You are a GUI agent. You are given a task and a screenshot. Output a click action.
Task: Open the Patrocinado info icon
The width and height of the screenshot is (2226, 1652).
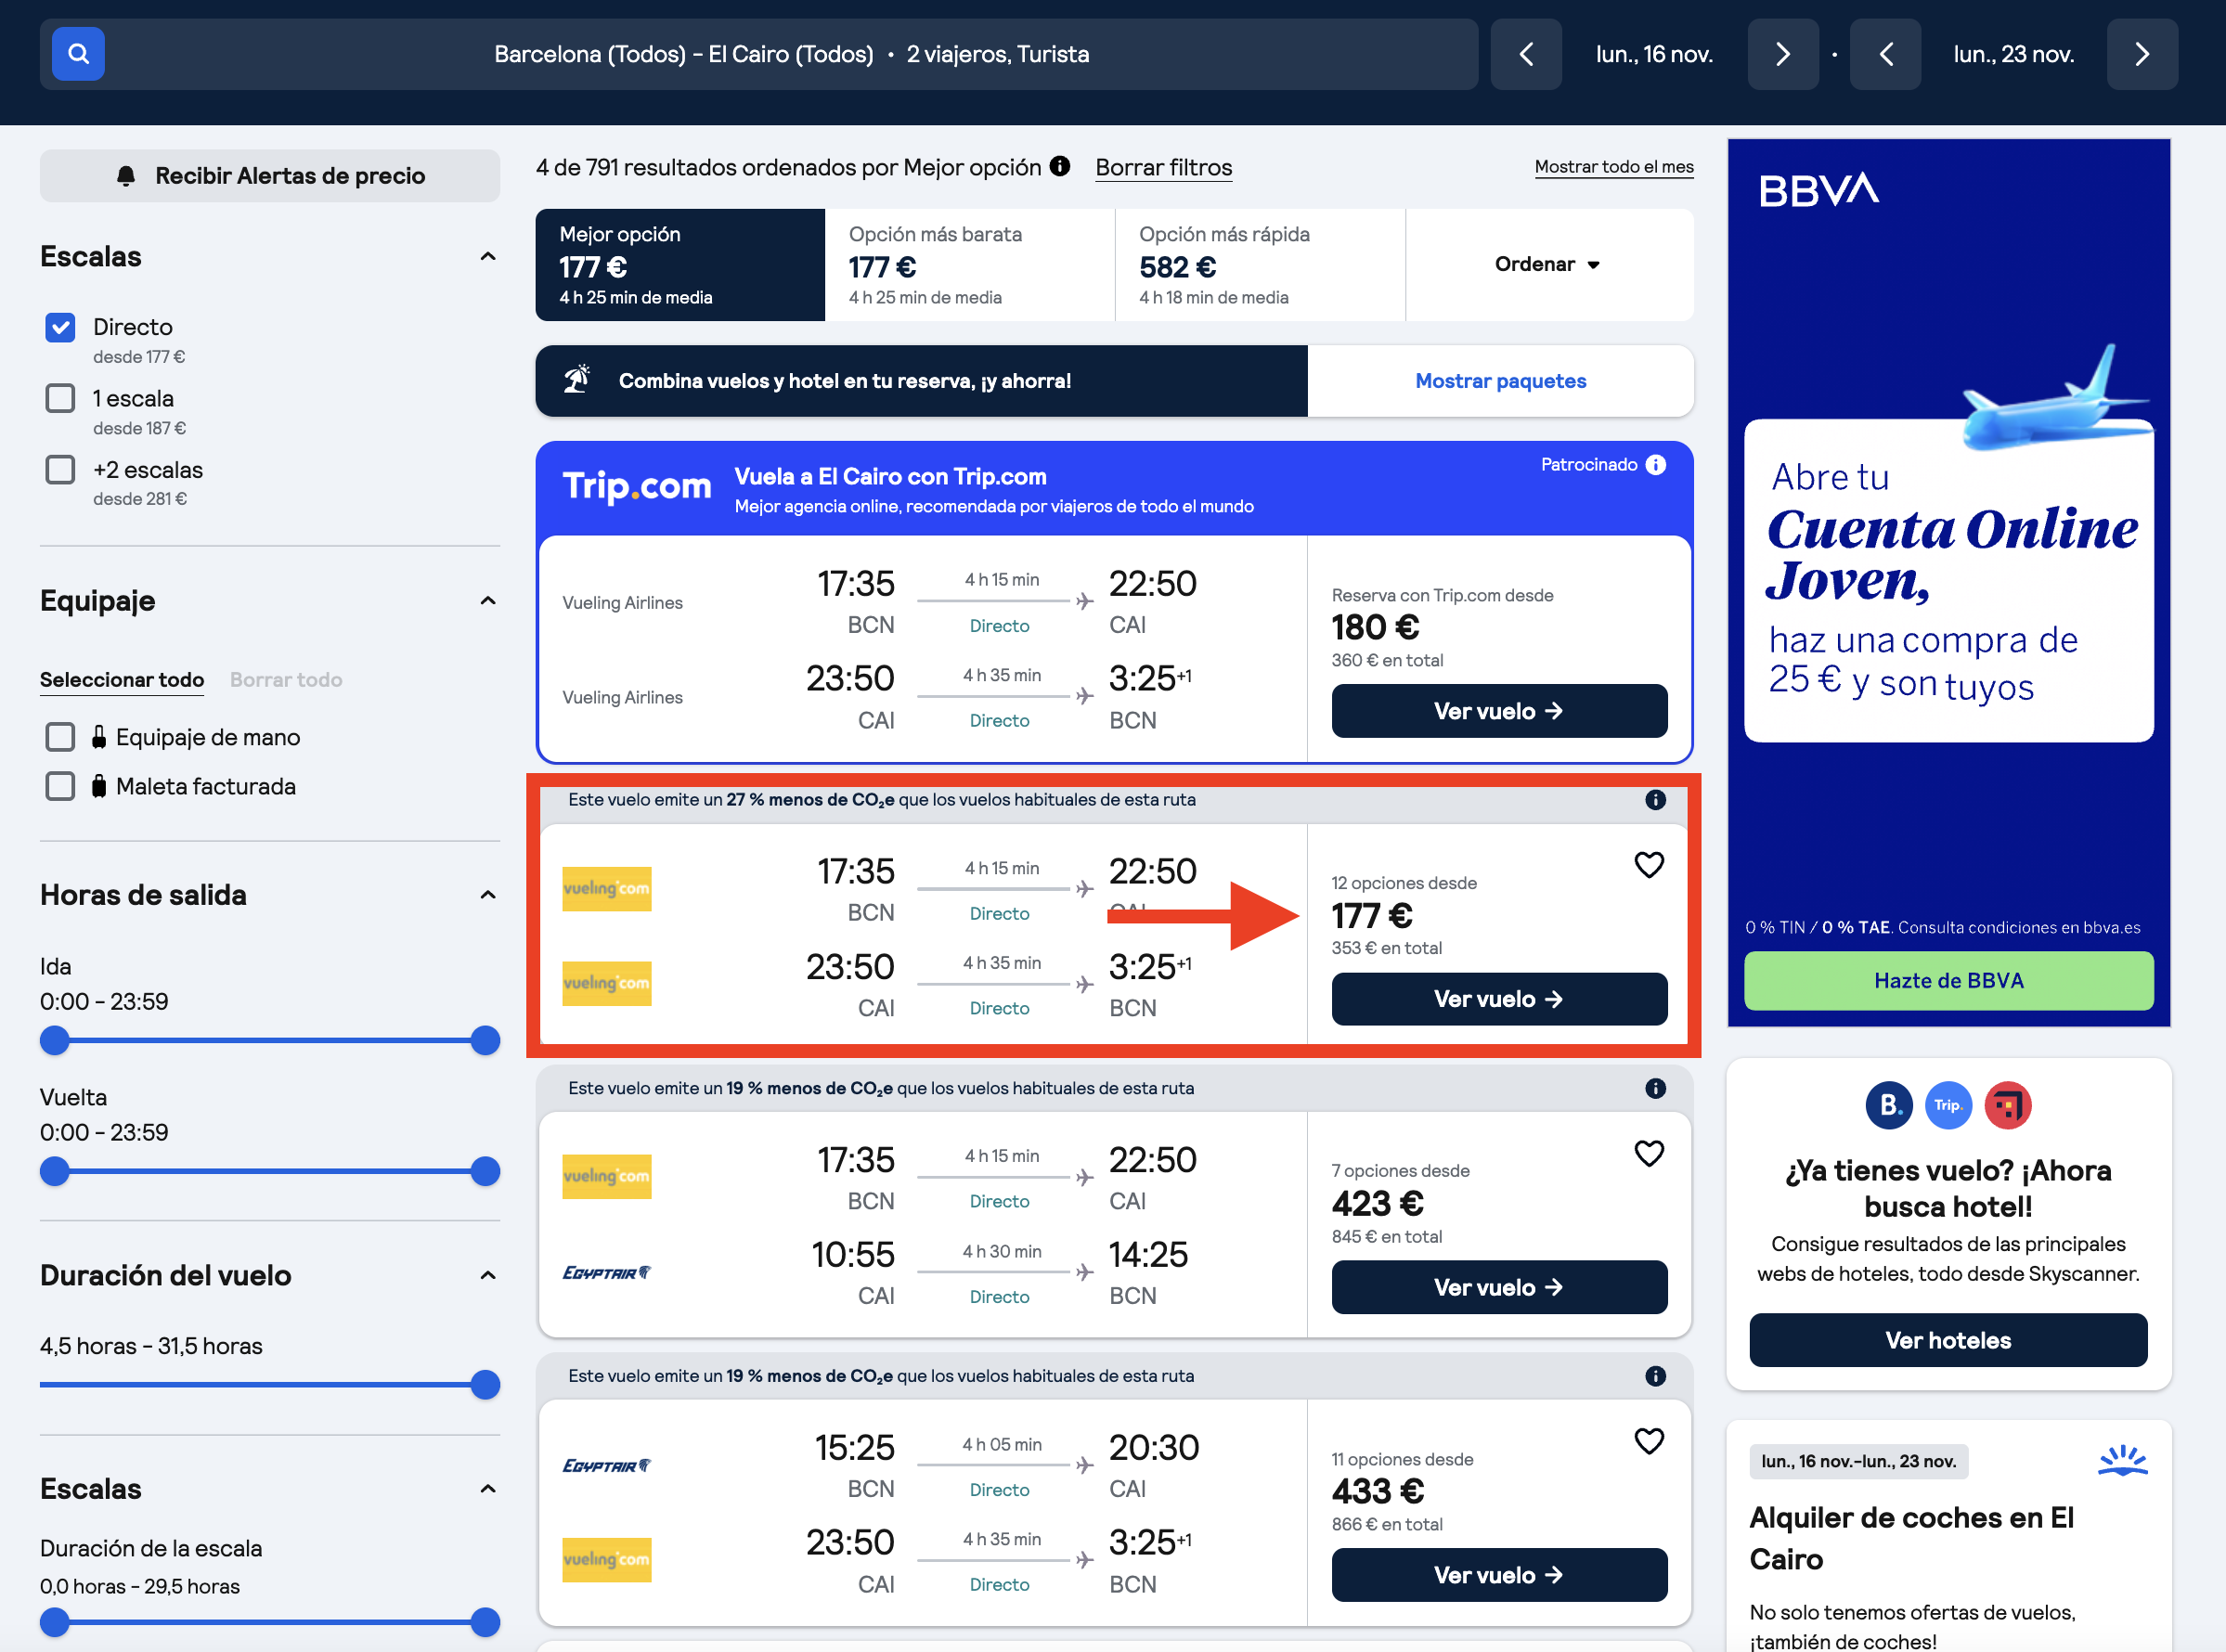tap(1656, 465)
